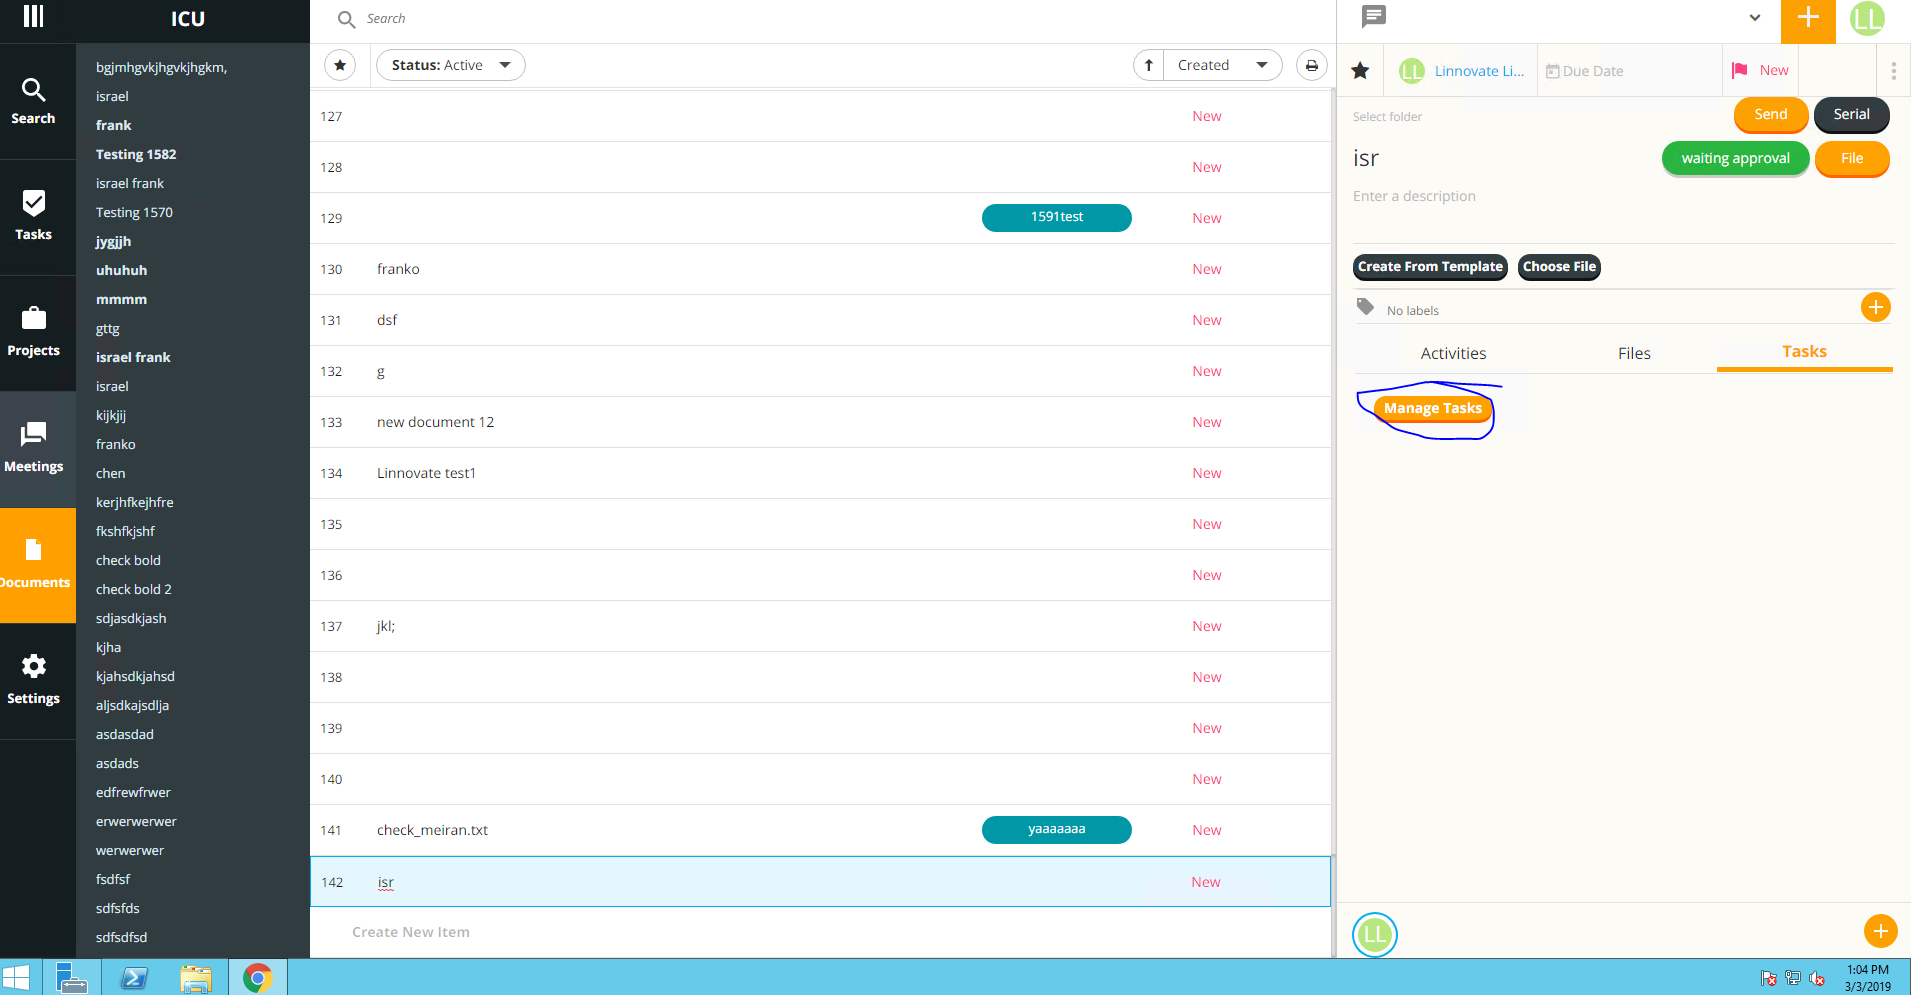The height and width of the screenshot is (995, 1911).
Task: Switch to the Tasks tab
Action: point(1804,351)
